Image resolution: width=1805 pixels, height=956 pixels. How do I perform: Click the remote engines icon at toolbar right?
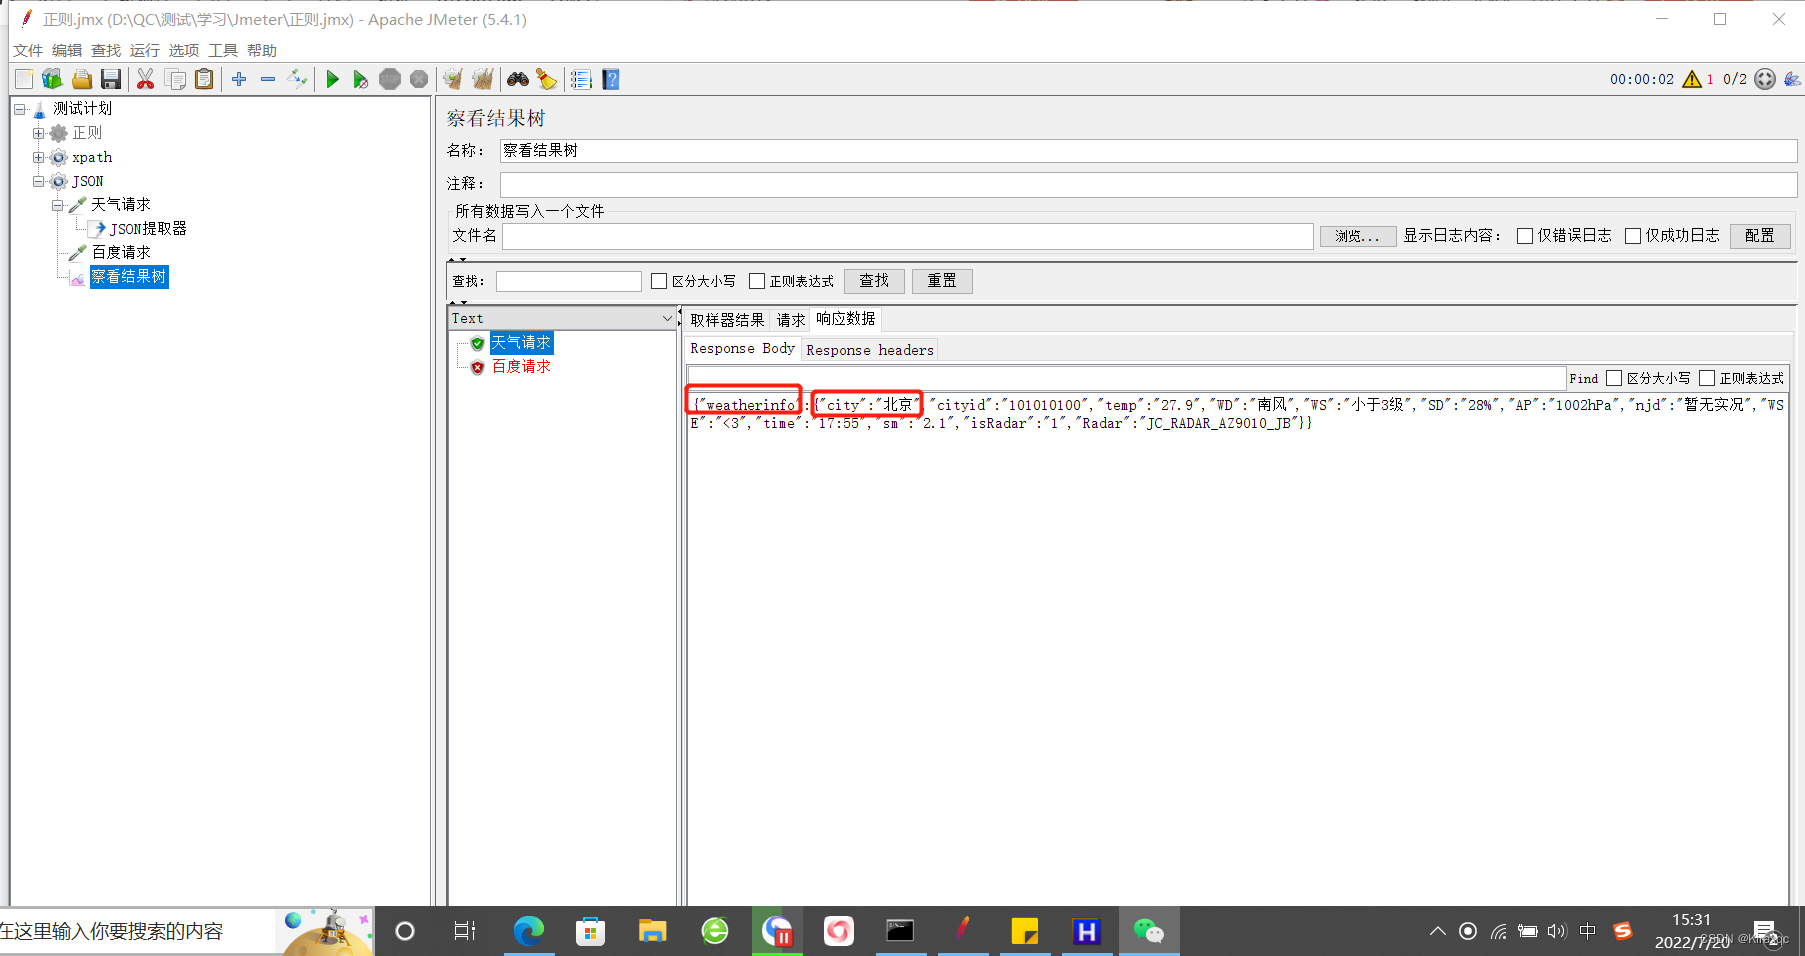[x=1765, y=79]
